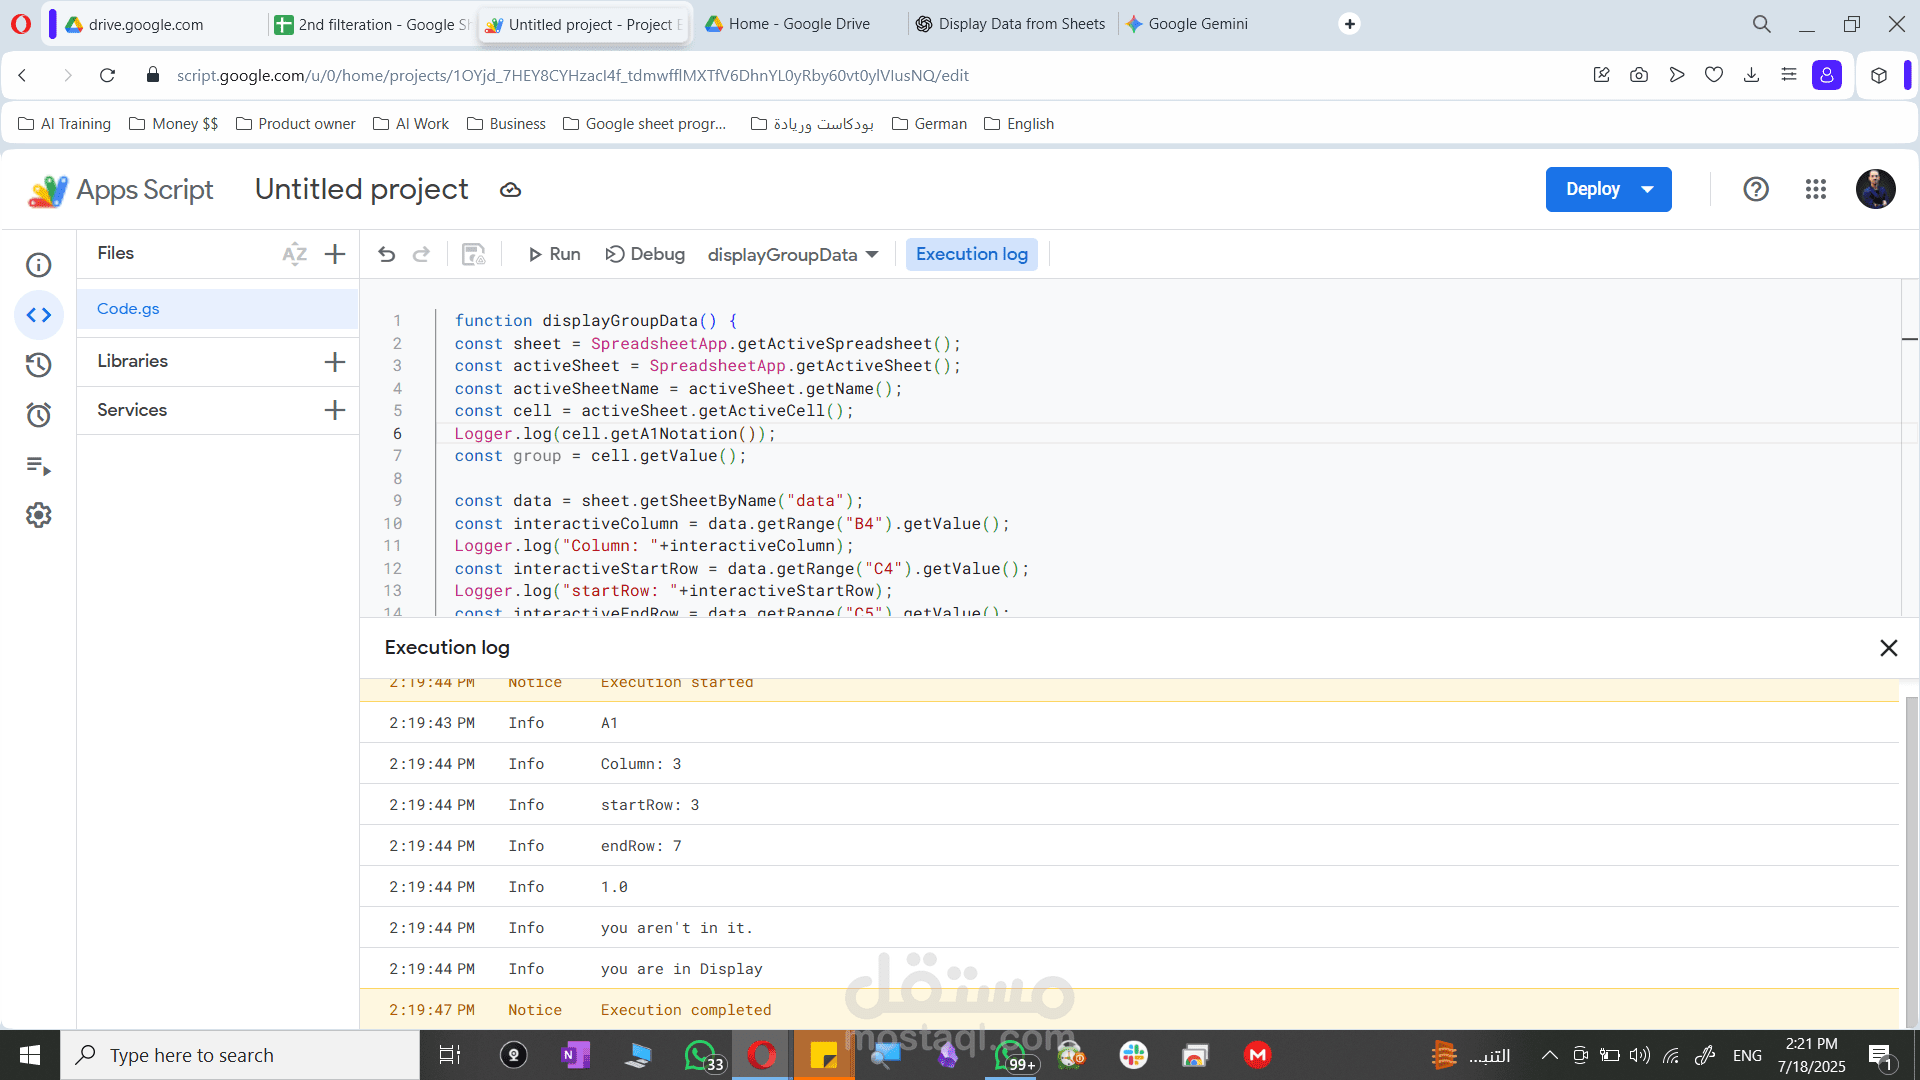Open Task View on taskbar
Viewport: 1920px width, 1080px height.
(450, 1055)
